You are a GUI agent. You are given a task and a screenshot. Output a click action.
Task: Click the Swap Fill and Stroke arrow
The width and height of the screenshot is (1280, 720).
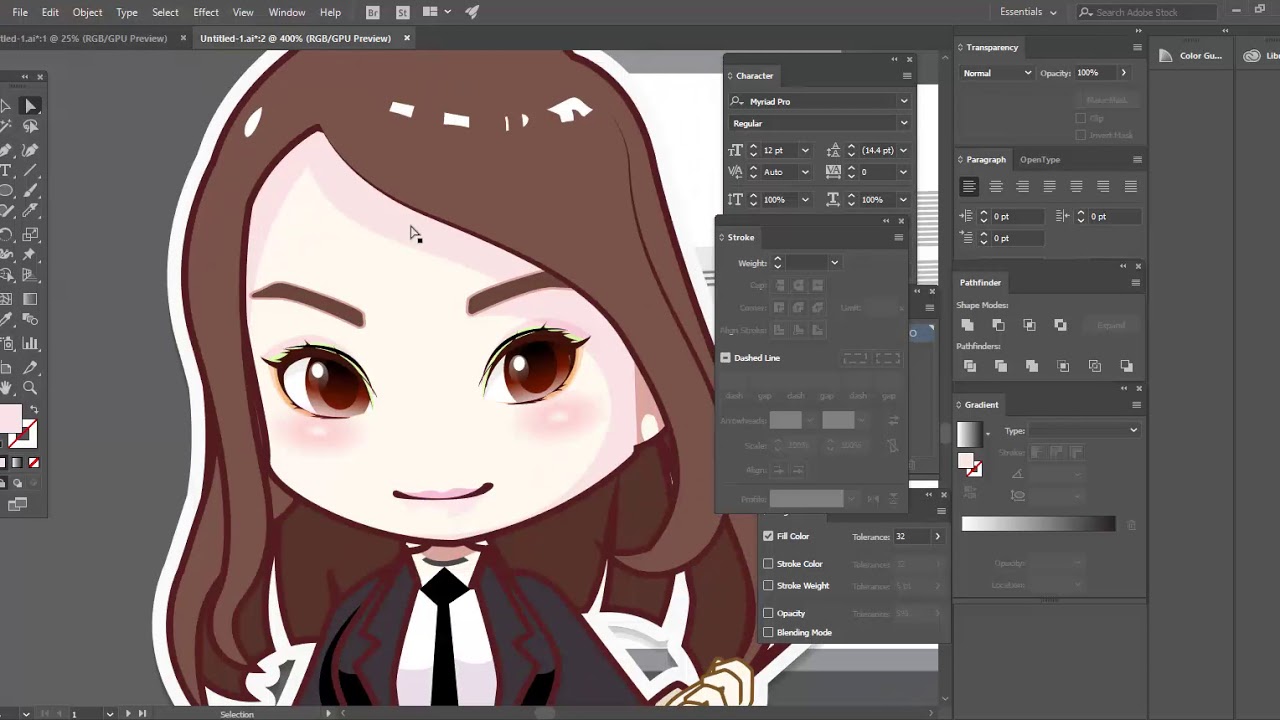pos(33,410)
